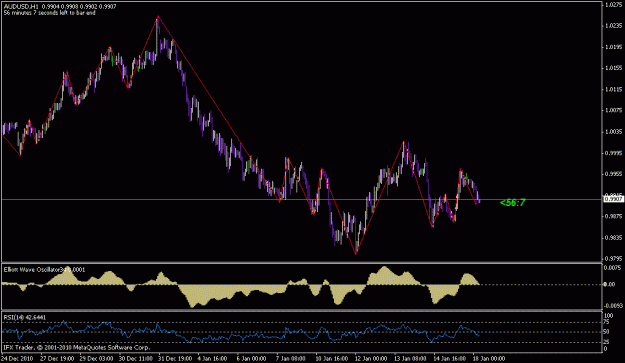
Task: Click the 0.9955 price axis label
Action: pyautogui.click(x=613, y=174)
